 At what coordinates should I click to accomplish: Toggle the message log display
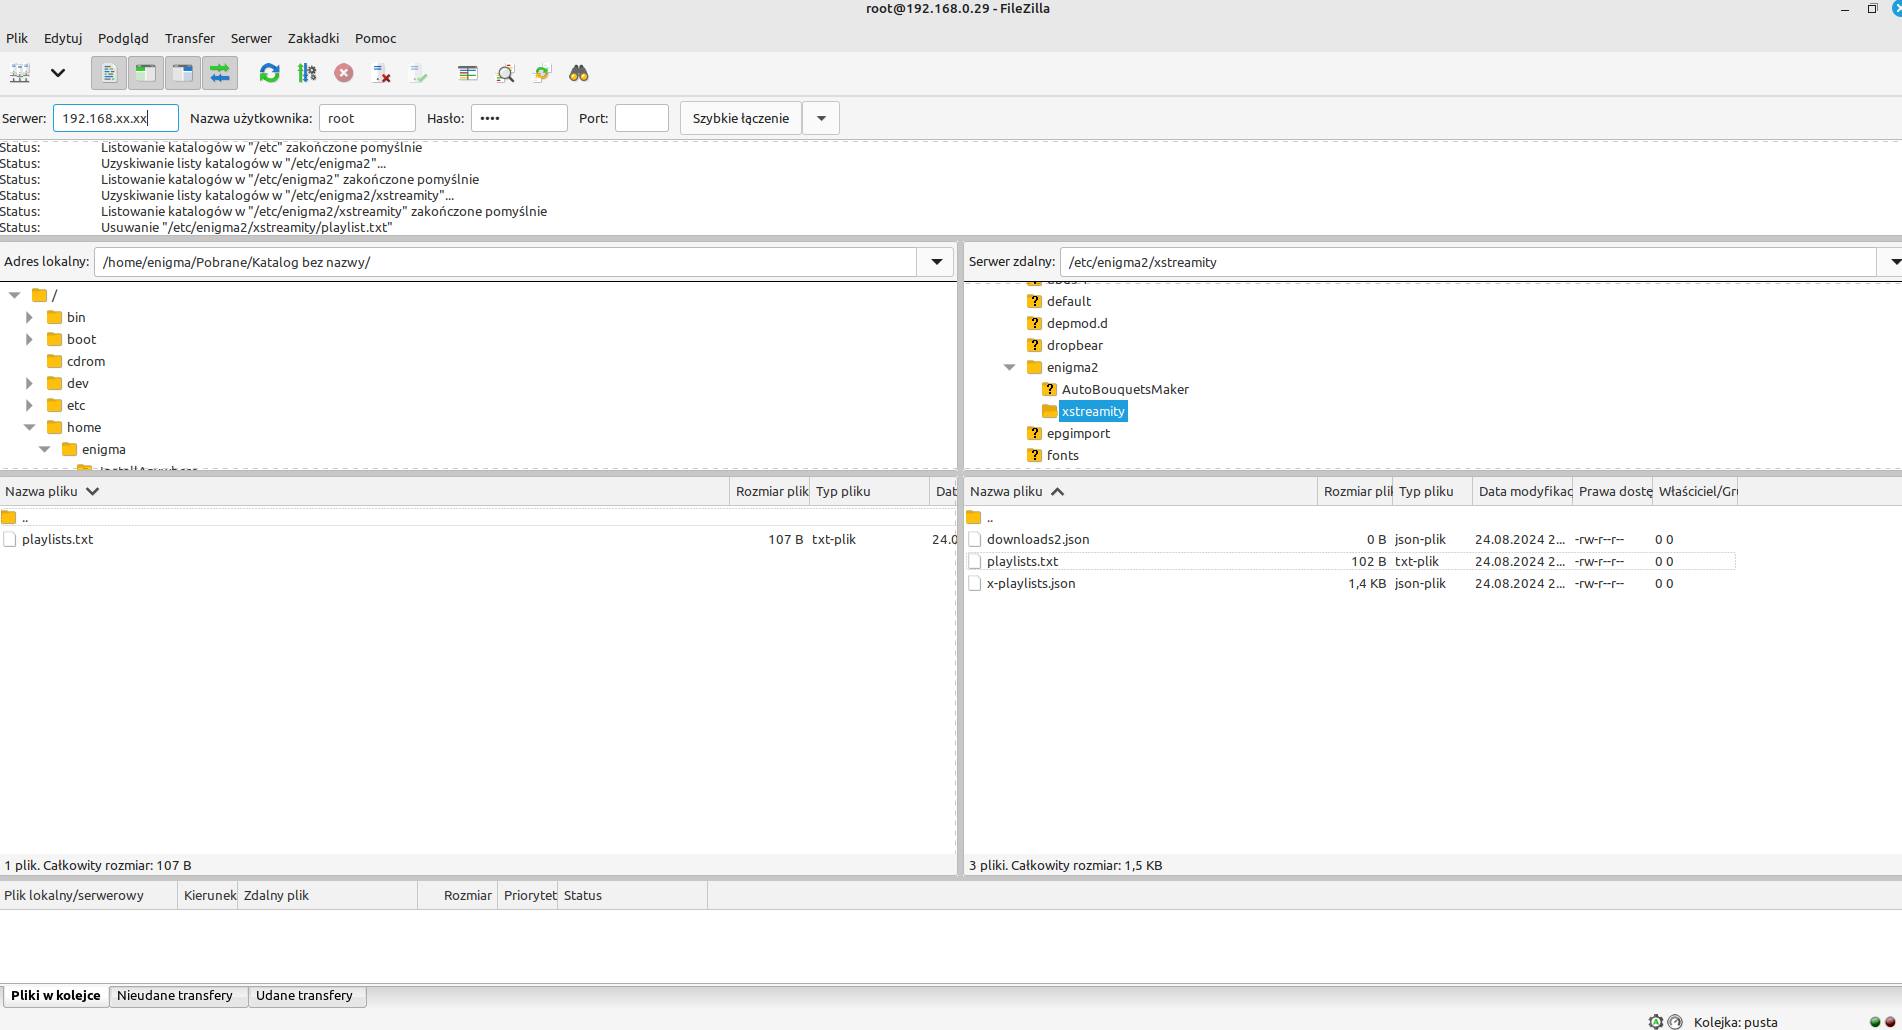click(109, 73)
